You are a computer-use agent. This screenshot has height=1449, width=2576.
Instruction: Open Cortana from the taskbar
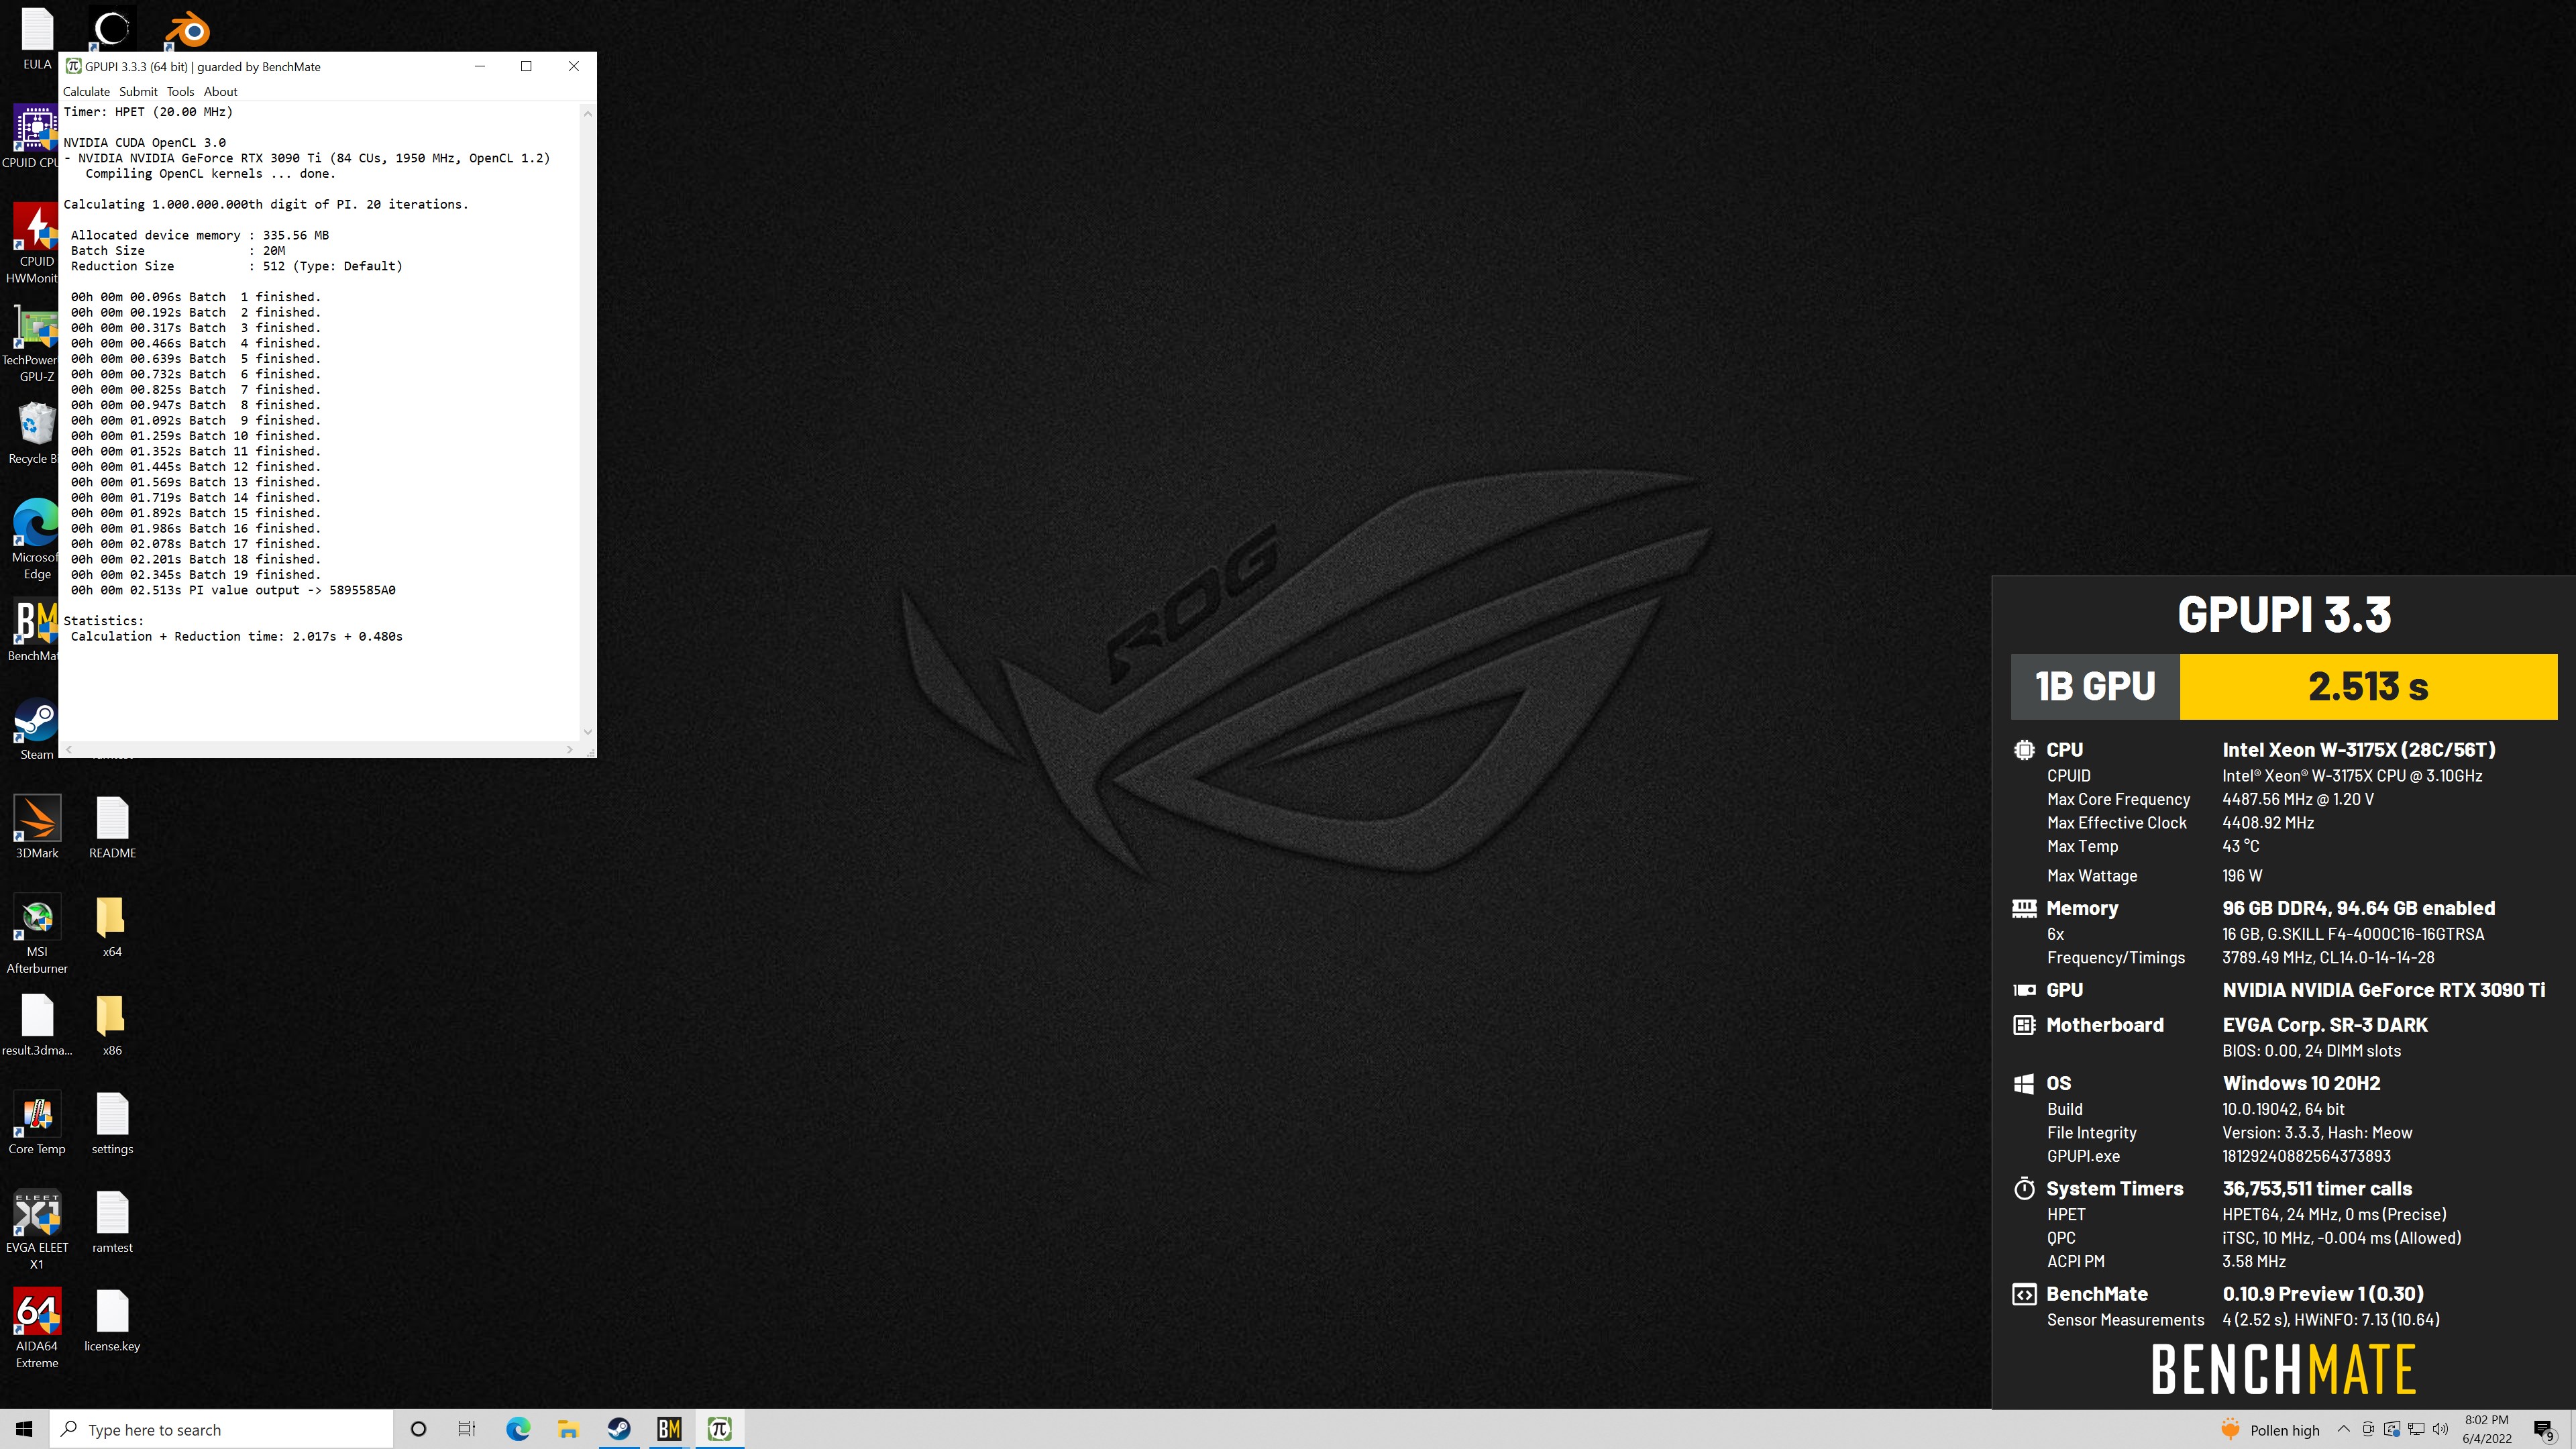click(x=419, y=1429)
